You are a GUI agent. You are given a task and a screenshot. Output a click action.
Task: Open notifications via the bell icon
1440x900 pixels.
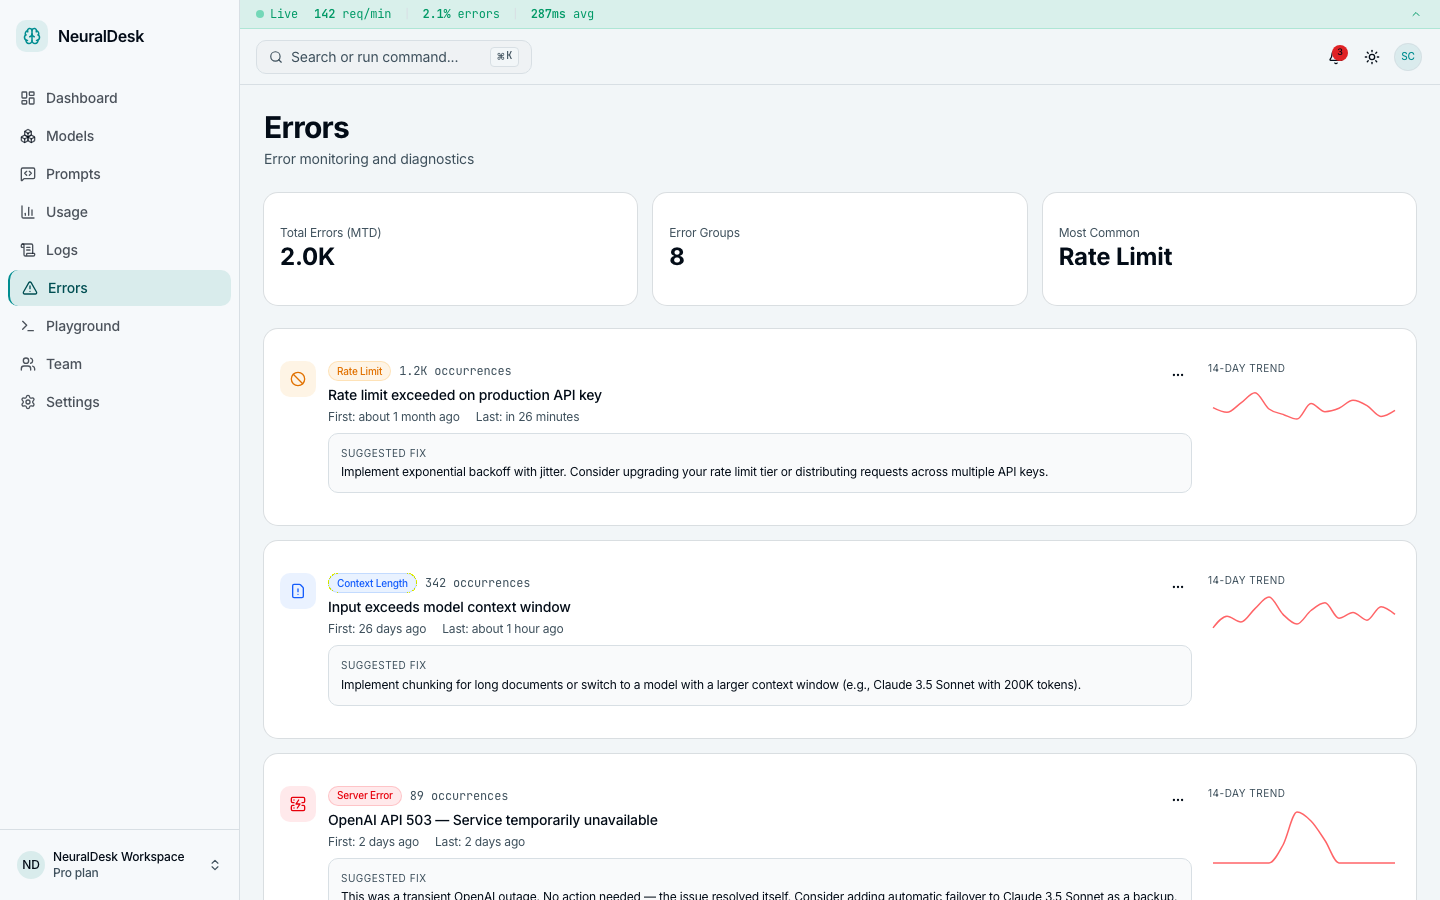click(x=1335, y=57)
